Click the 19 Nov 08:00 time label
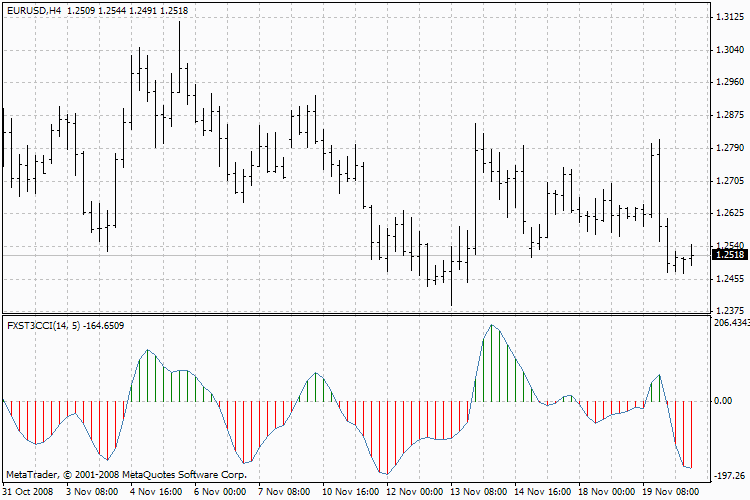The image size is (750, 500). tap(671, 492)
